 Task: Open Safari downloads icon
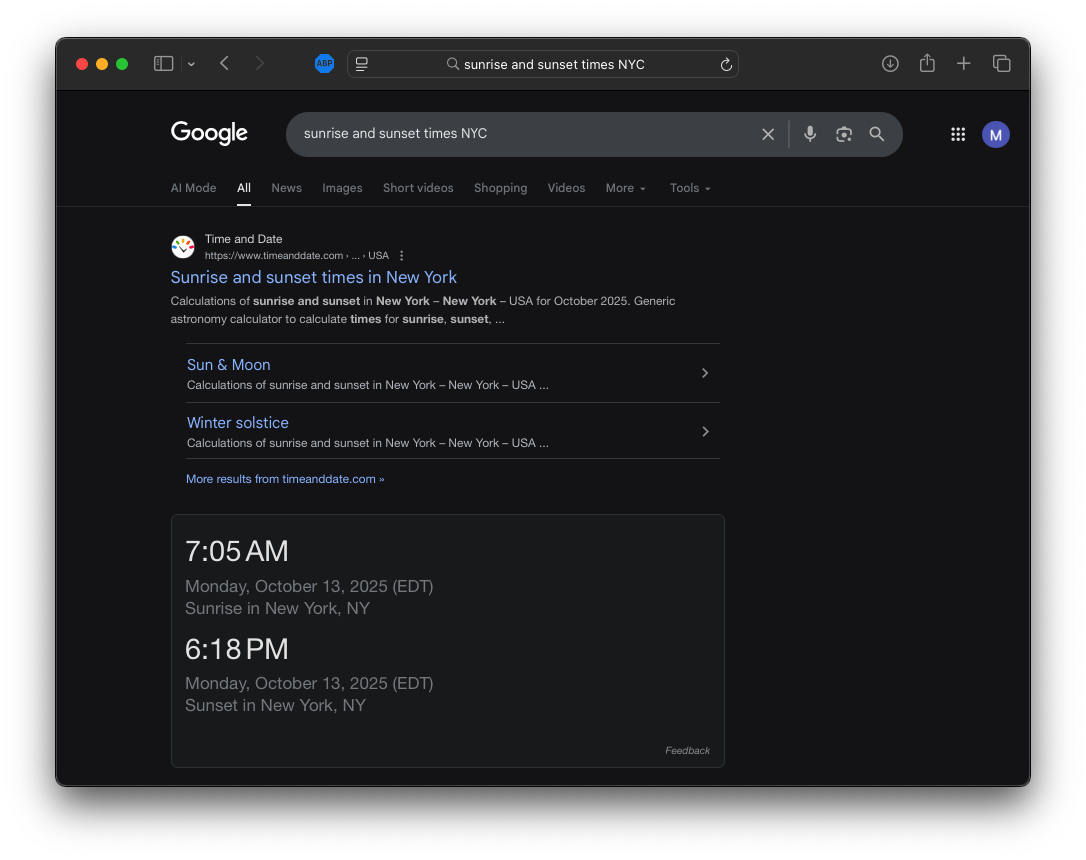point(890,64)
